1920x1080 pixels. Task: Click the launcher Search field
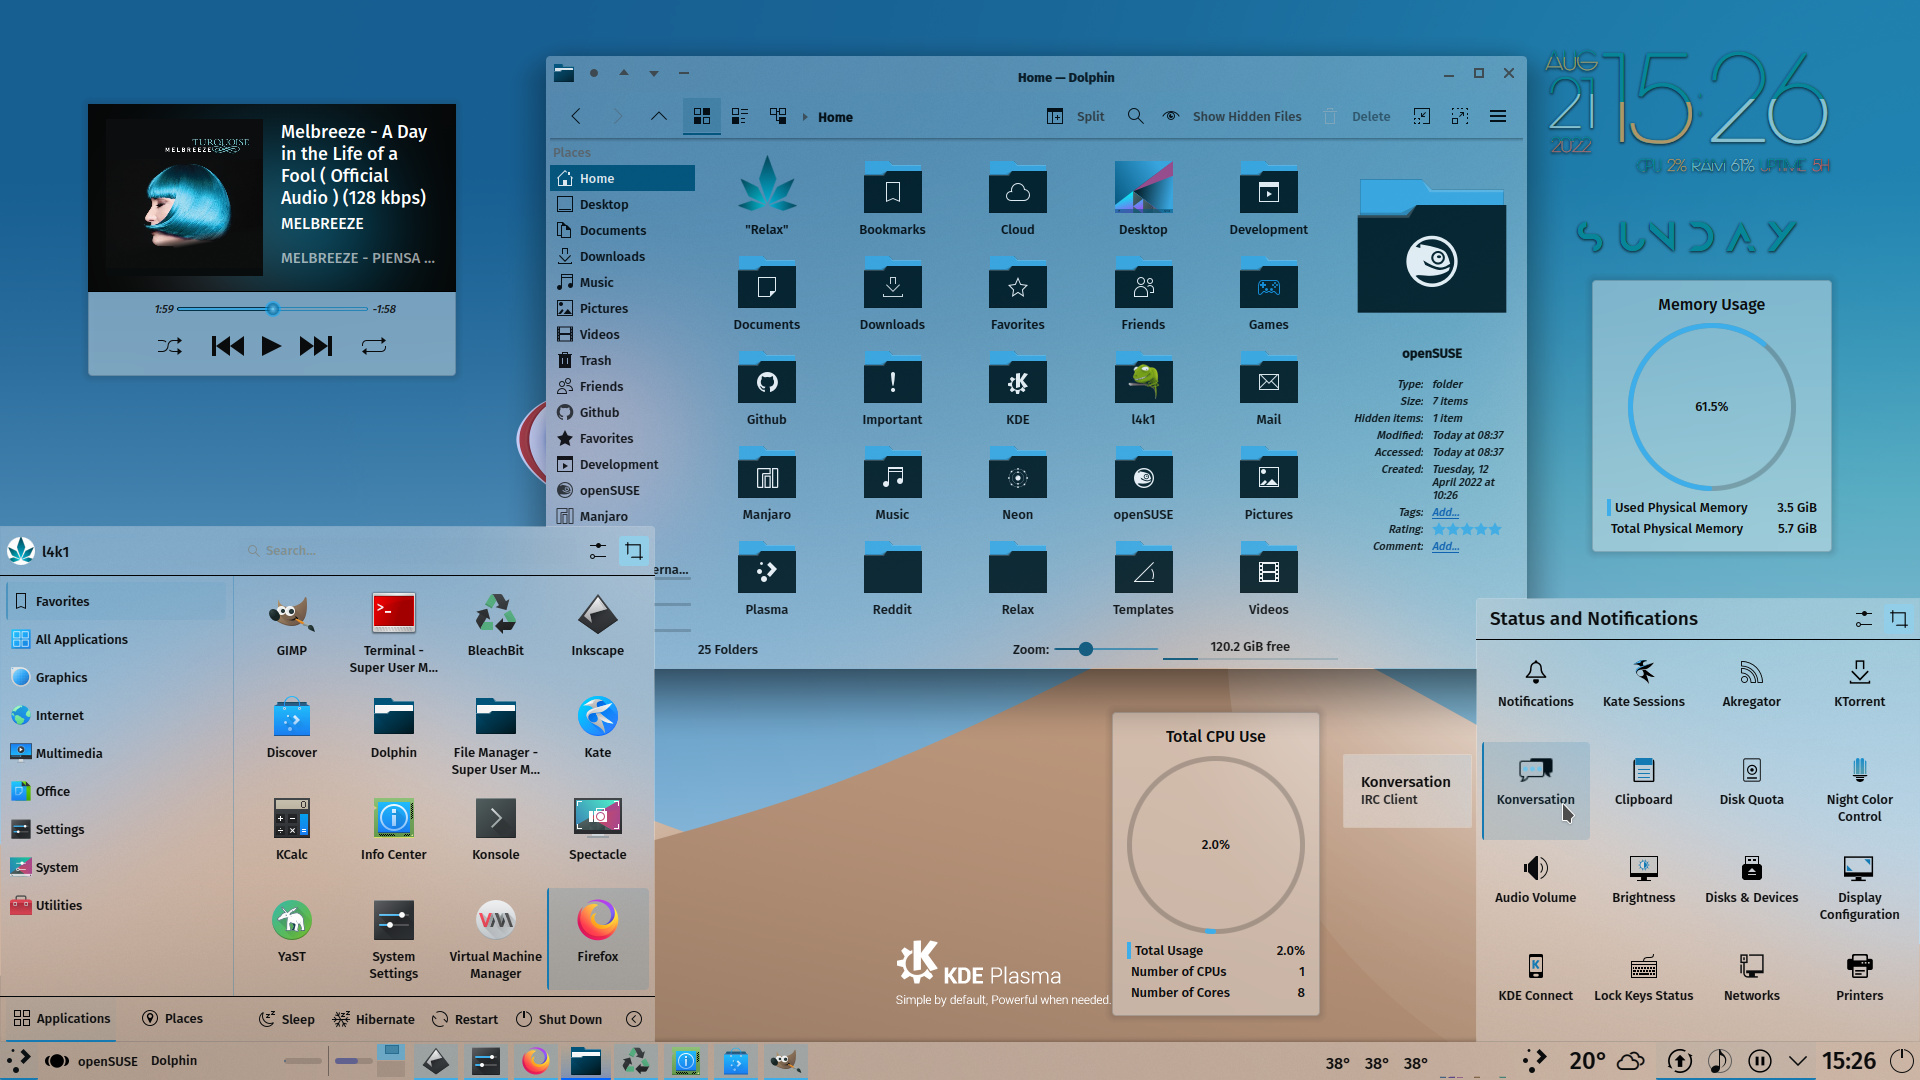[x=410, y=551]
